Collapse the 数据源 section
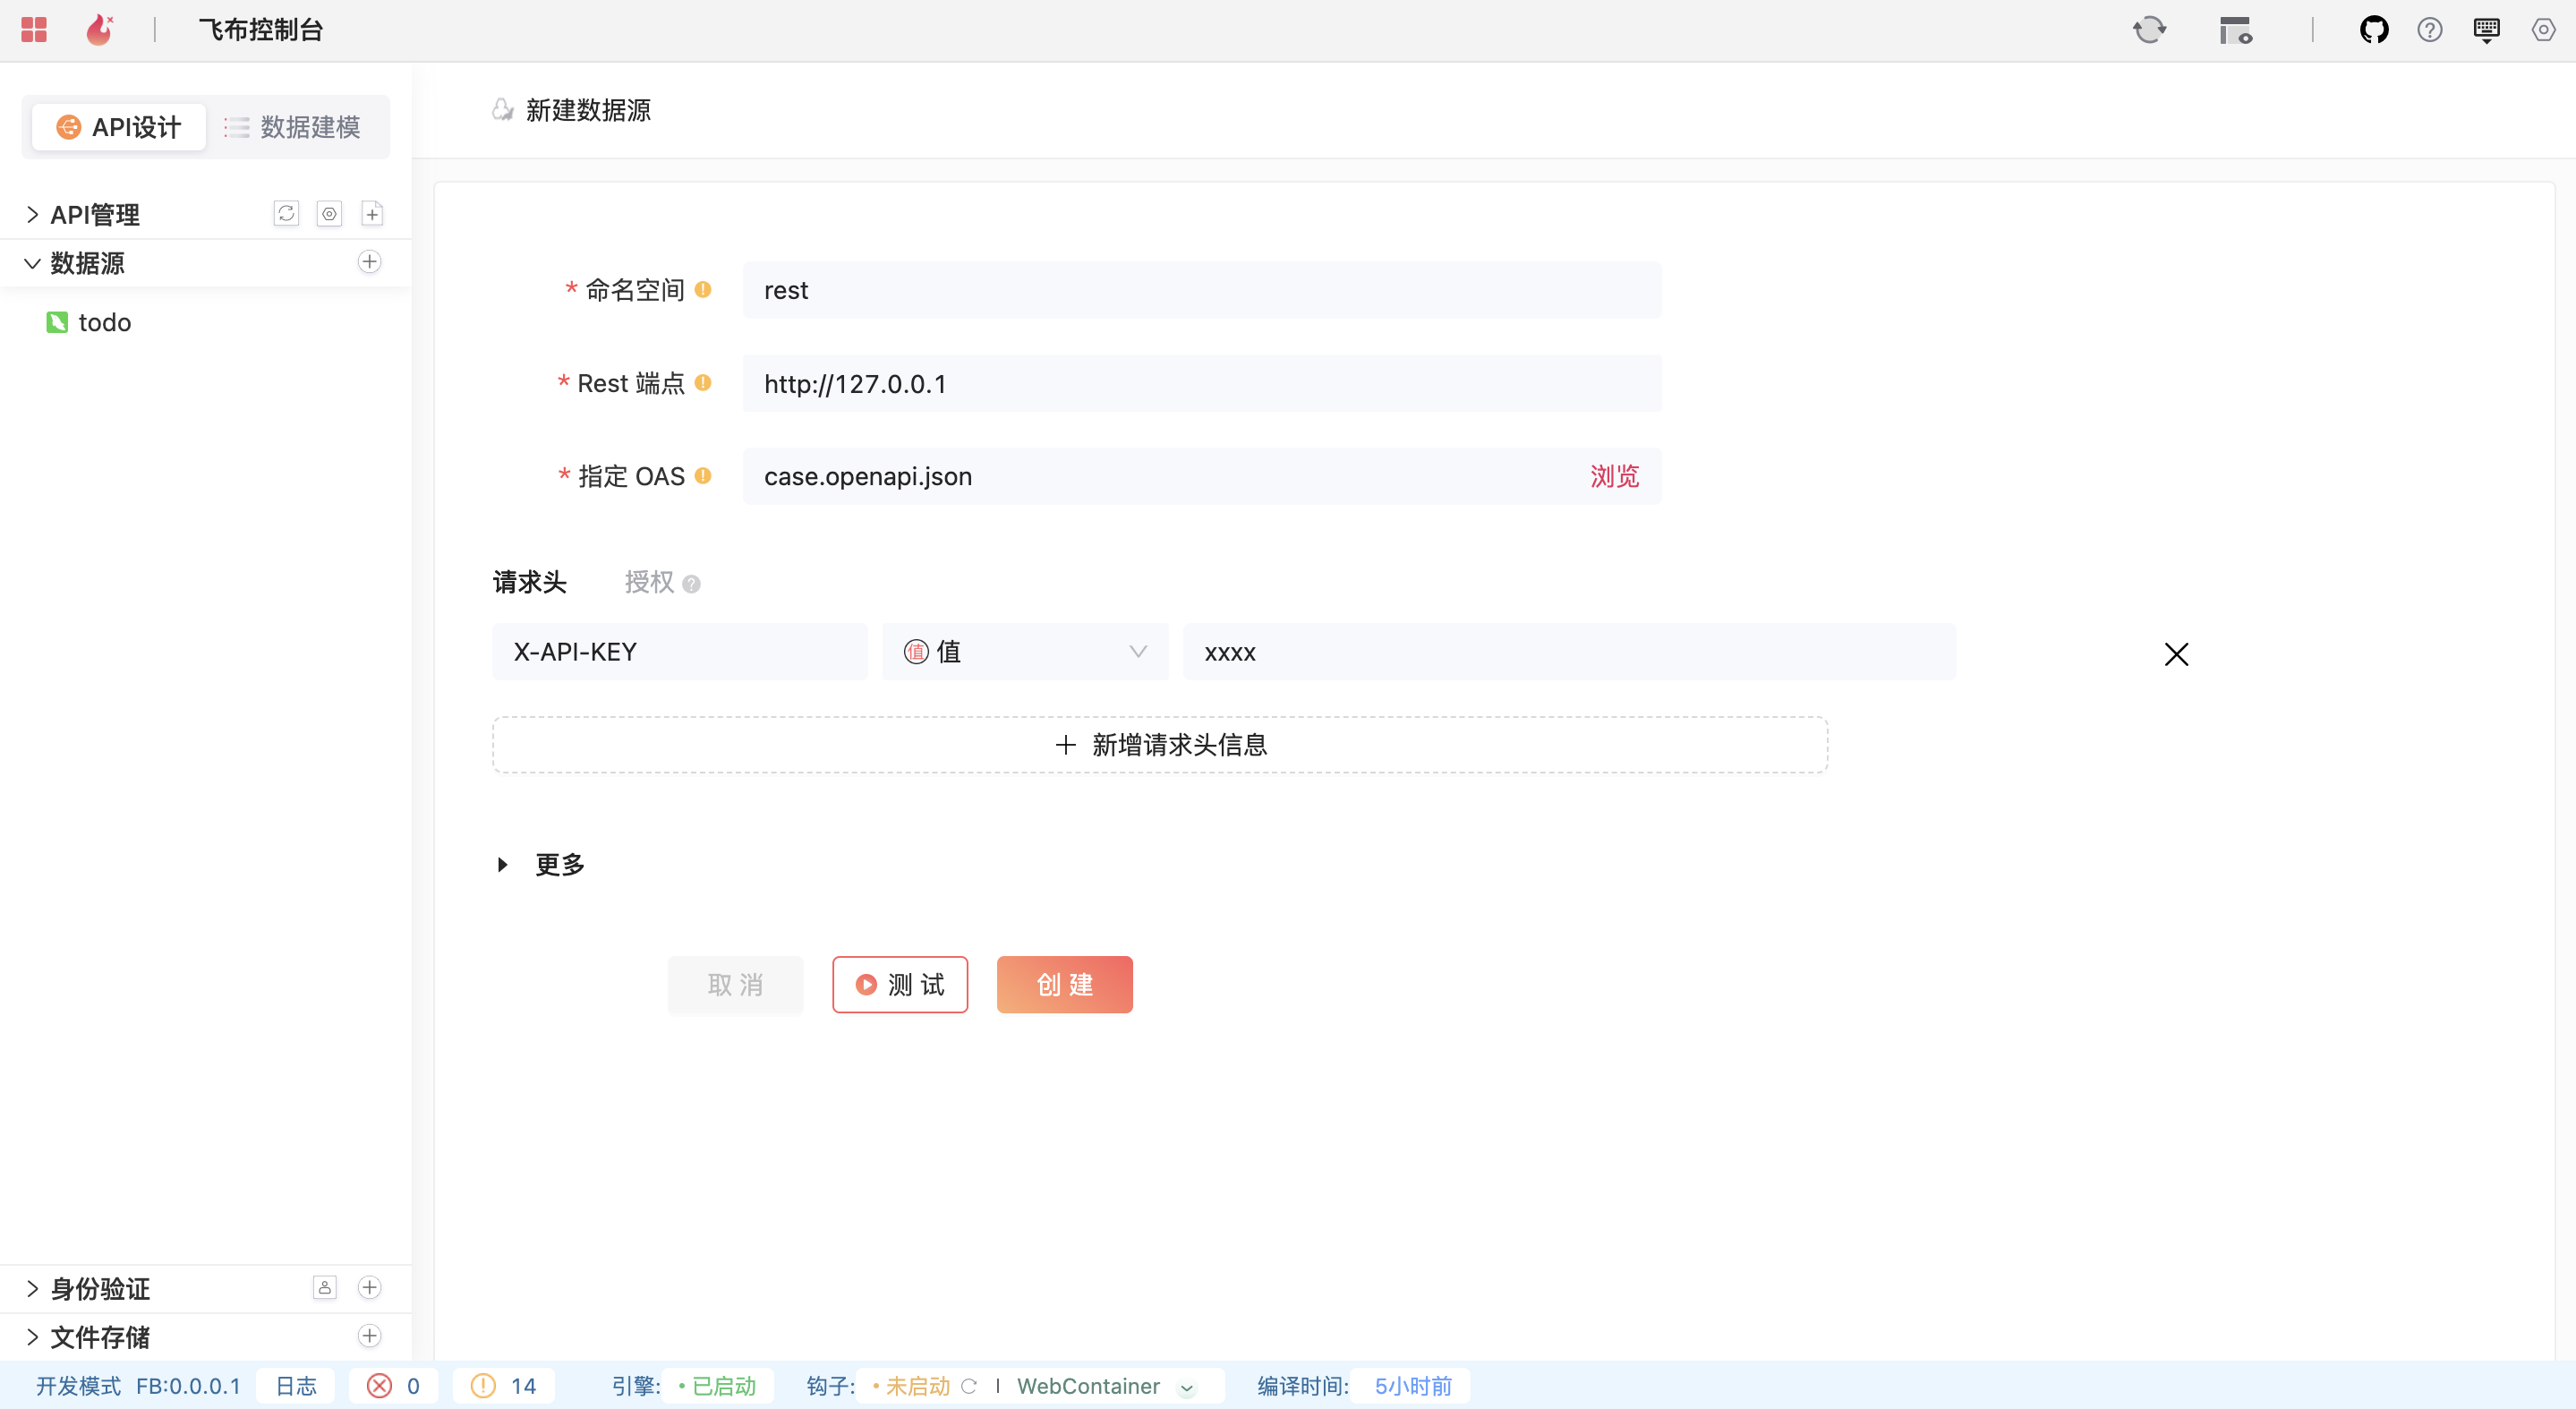The width and height of the screenshot is (2576, 1409). [x=33, y=263]
